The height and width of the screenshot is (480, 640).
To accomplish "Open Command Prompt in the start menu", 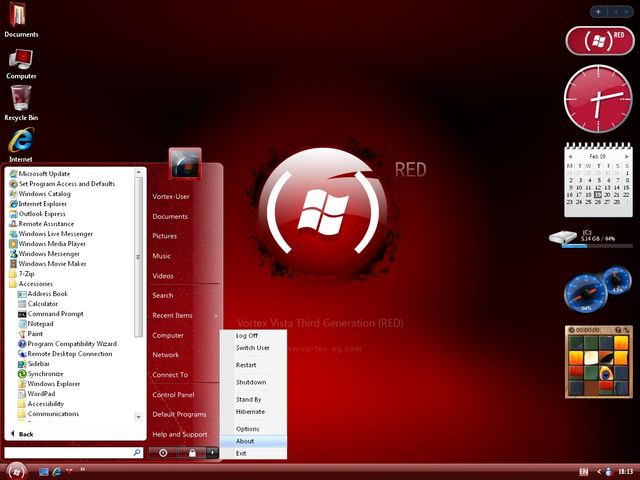I will 54,314.
